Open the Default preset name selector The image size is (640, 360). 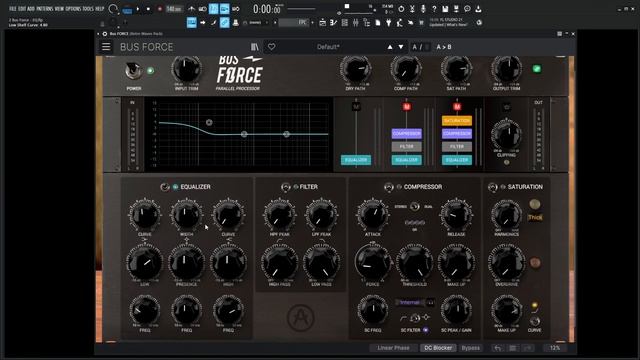pos(328,47)
